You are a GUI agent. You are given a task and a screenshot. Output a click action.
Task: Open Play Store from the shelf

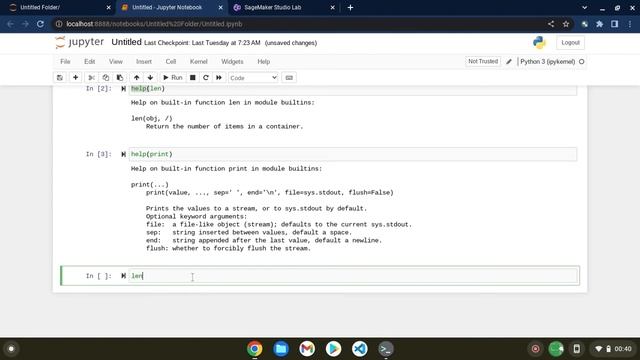(x=333, y=349)
